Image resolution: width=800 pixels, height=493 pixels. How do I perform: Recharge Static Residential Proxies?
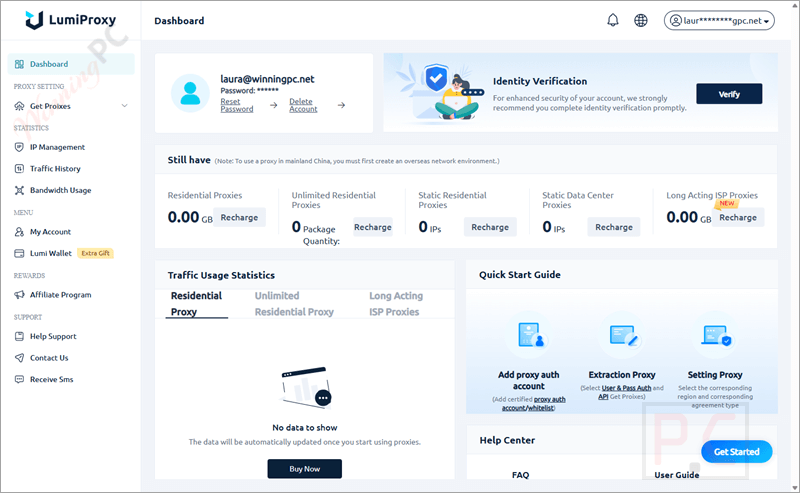point(490,227)
